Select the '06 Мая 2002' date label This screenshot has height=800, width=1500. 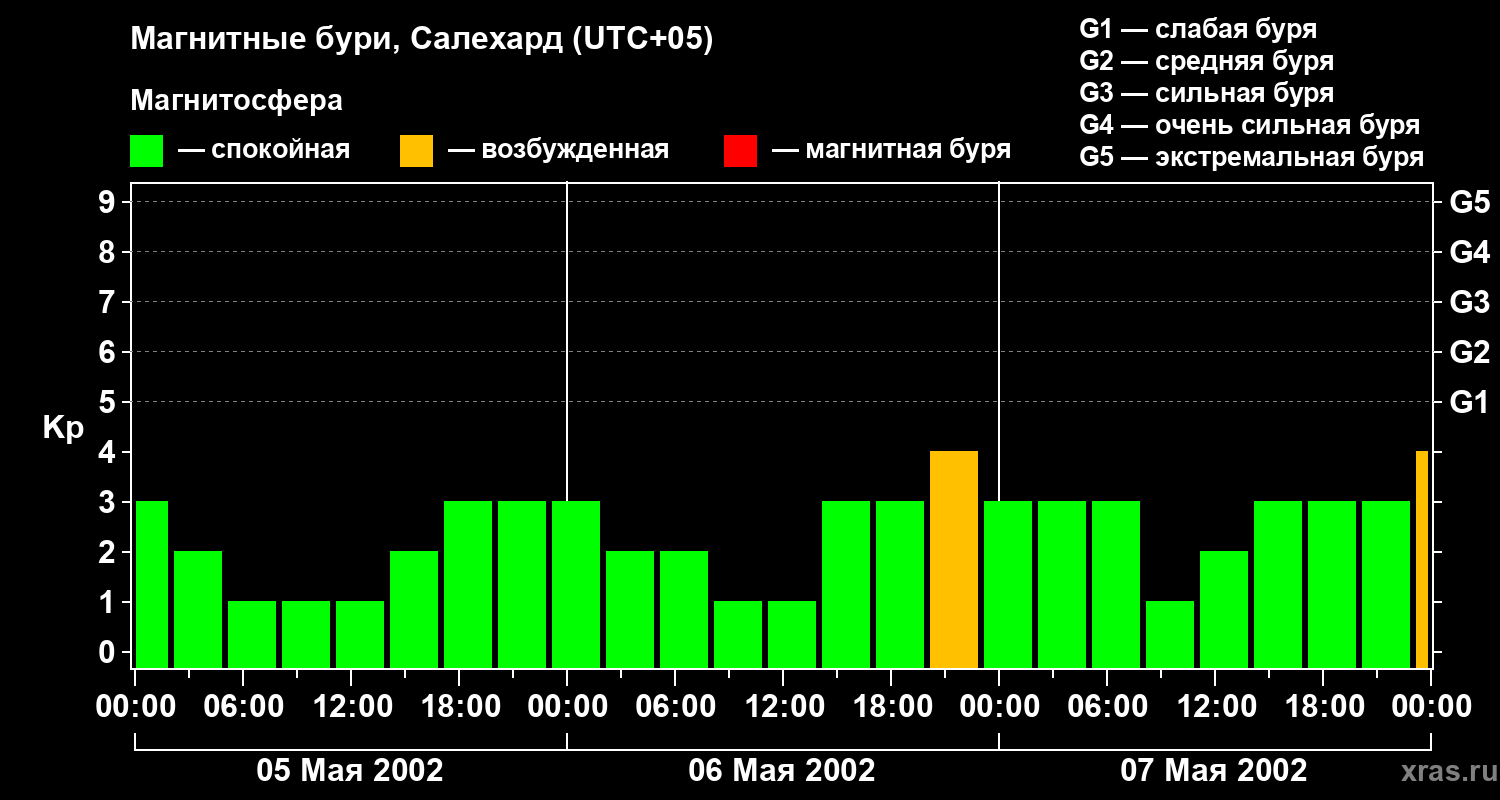[782, 770]
